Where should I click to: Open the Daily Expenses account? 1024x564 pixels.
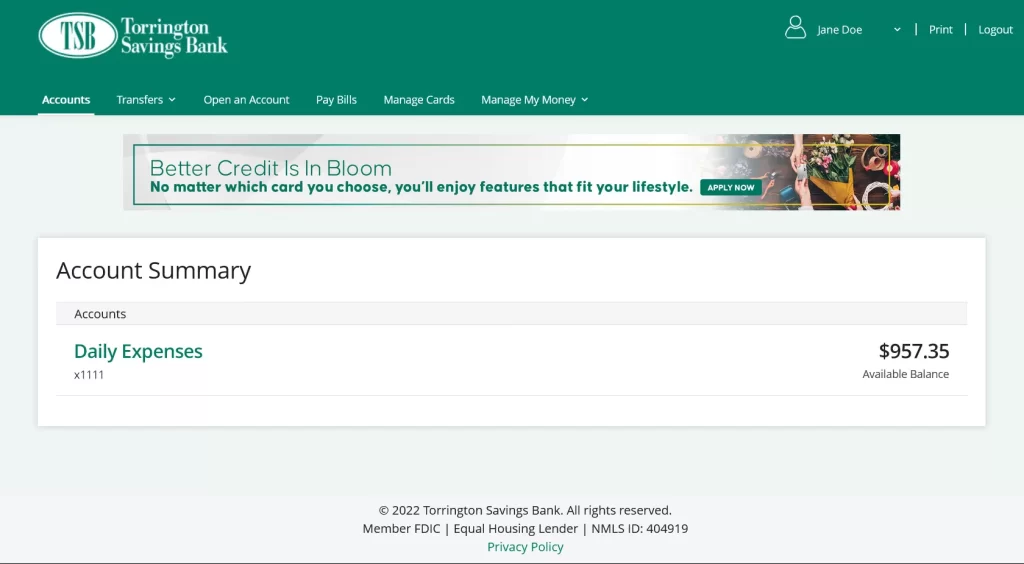pyautogui.click(x=138, y=351)
